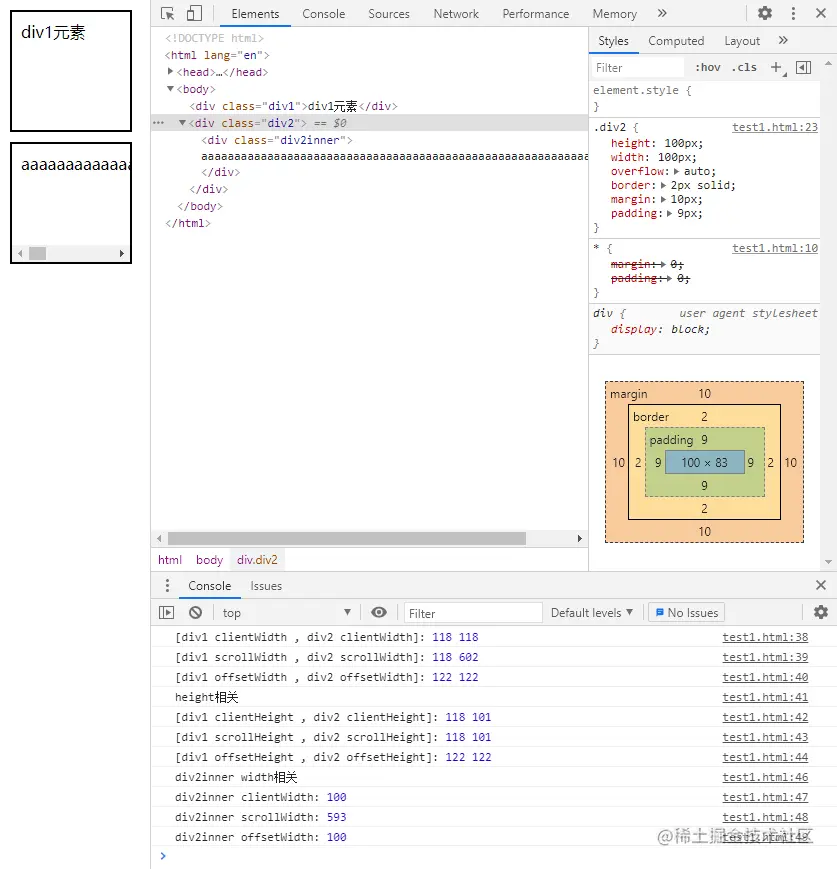Open test1.html:38 console source link
Image resolution: width=837 pixels, height=869 pixels.
click(765, 637)
